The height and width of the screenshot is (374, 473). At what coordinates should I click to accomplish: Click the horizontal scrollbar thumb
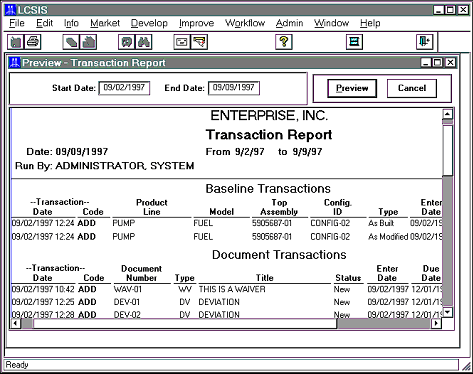click(x=185, y=323)
